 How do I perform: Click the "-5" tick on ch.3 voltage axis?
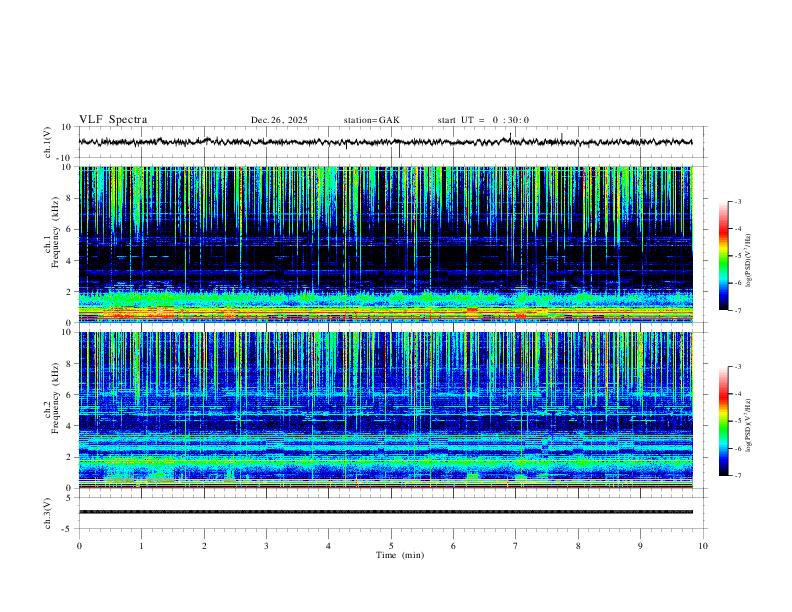(68, 529)
